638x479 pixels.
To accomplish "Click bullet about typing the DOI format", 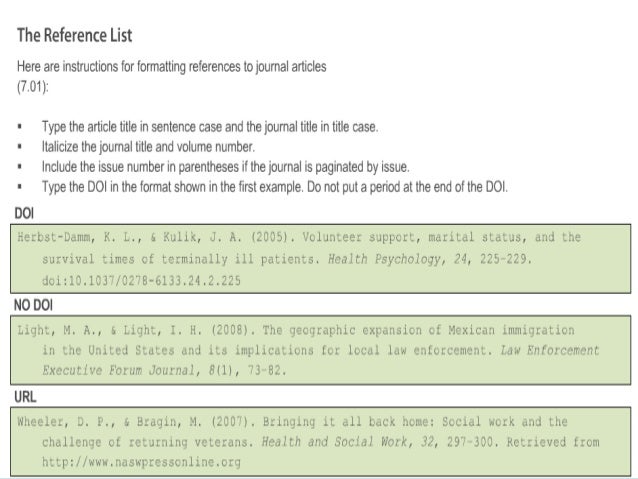I will click(x=275, y=187).
